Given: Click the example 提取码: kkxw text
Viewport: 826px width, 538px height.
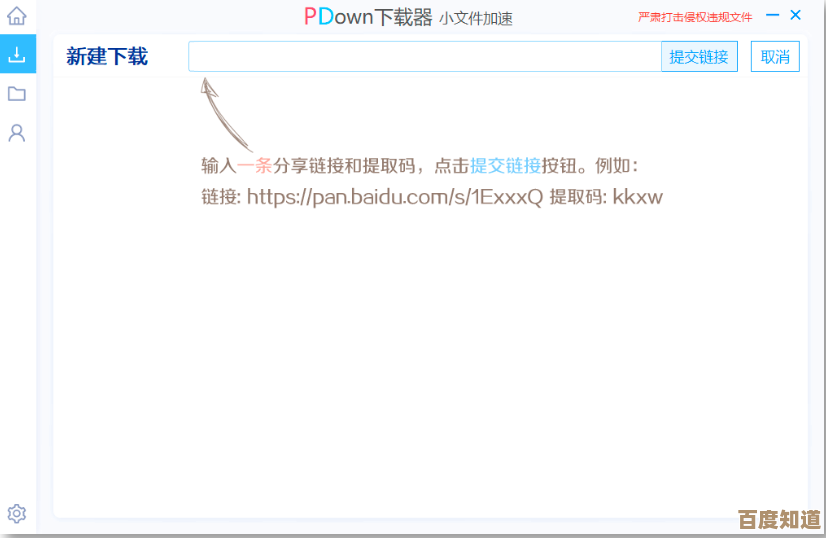Looking at the screenshot, I should point(606,197).
